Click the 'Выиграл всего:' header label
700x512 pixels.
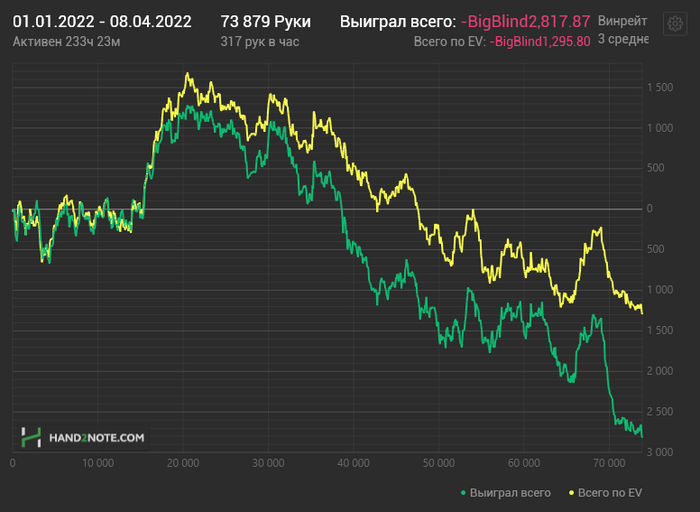[398, 21]
